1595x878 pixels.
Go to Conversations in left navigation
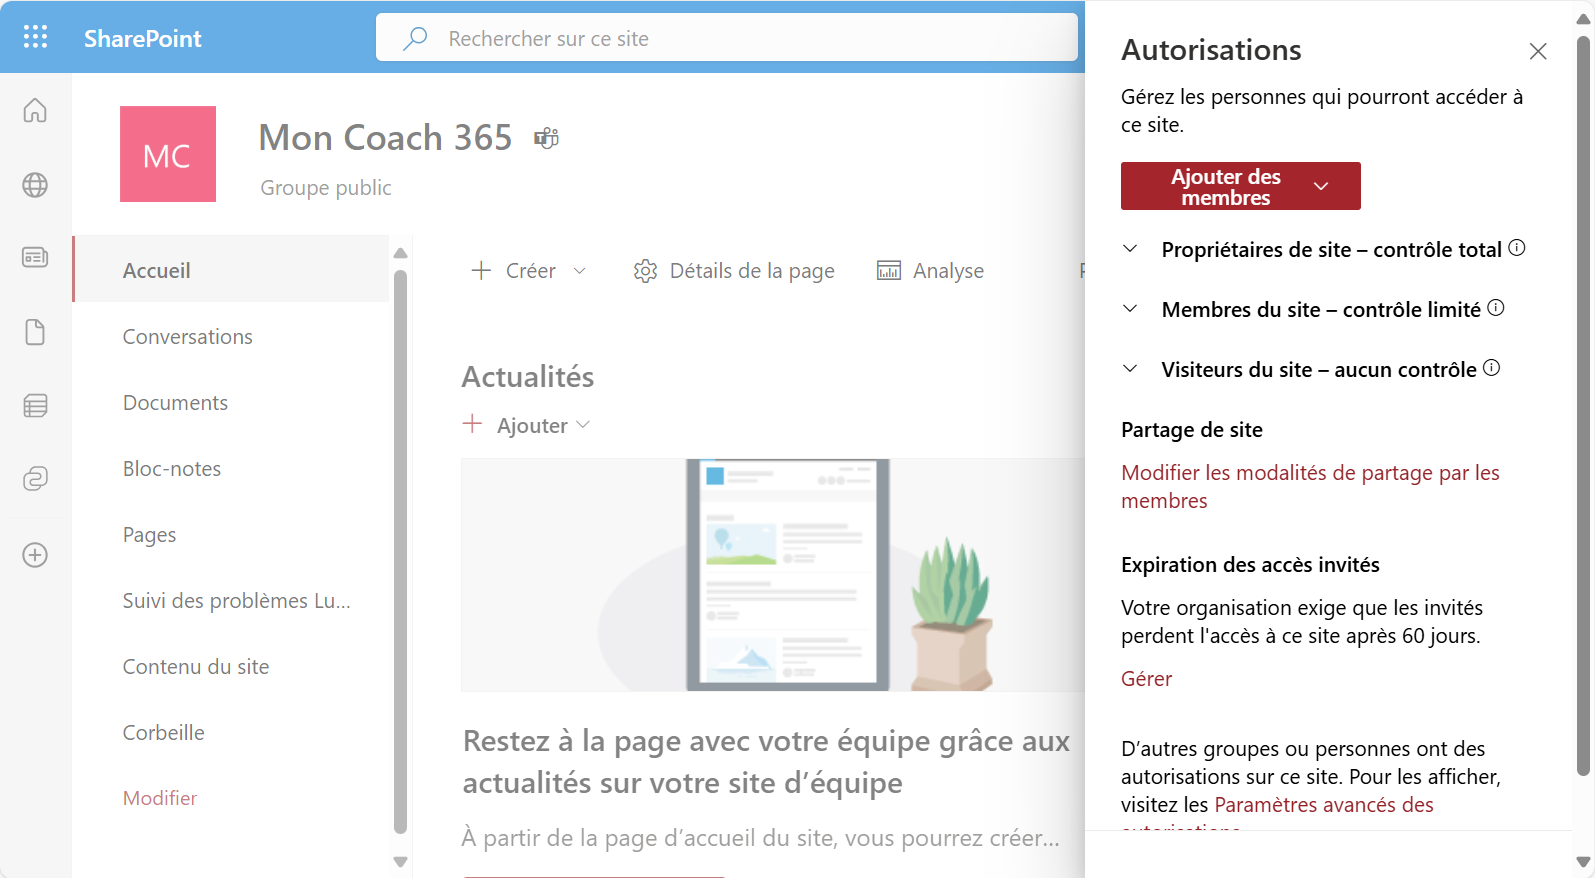pyautogui.click(x=187, y=337)
